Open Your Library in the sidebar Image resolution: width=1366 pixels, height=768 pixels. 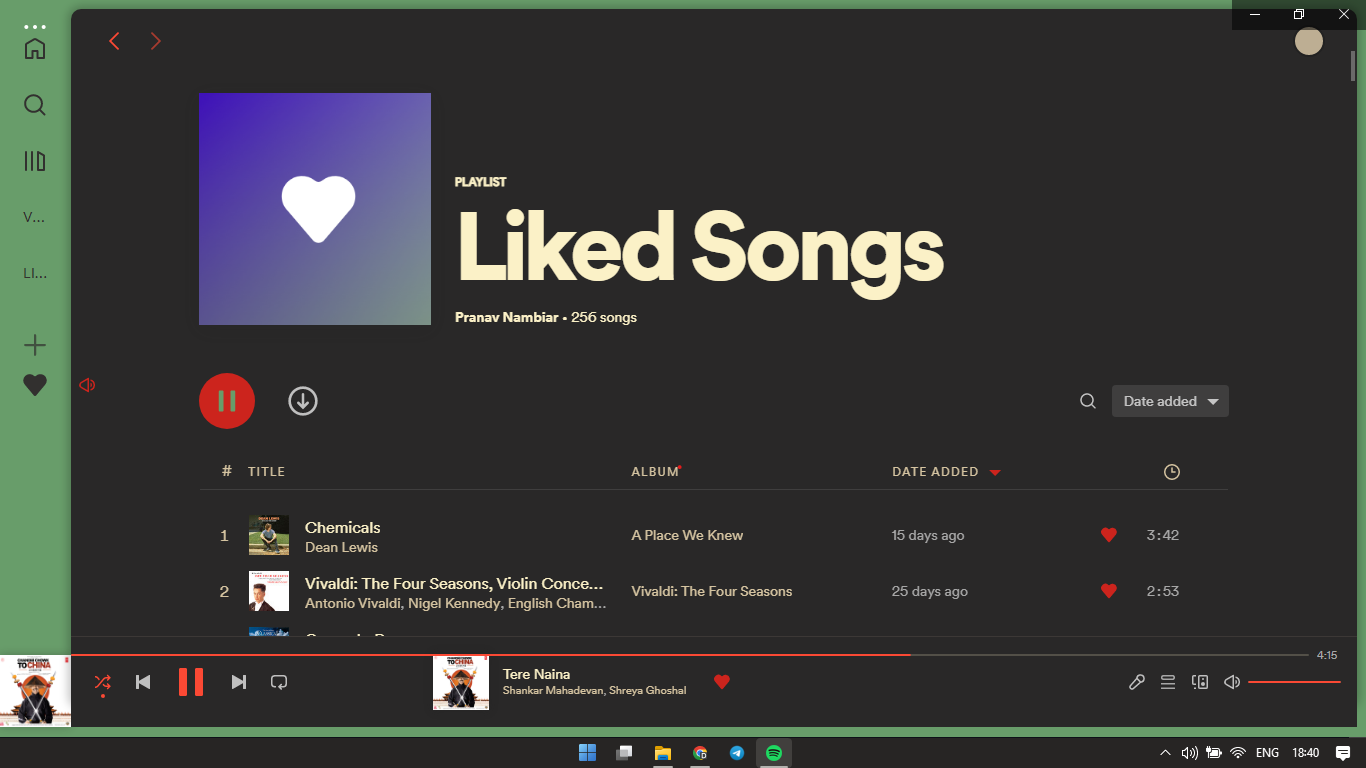pos(34,160)
